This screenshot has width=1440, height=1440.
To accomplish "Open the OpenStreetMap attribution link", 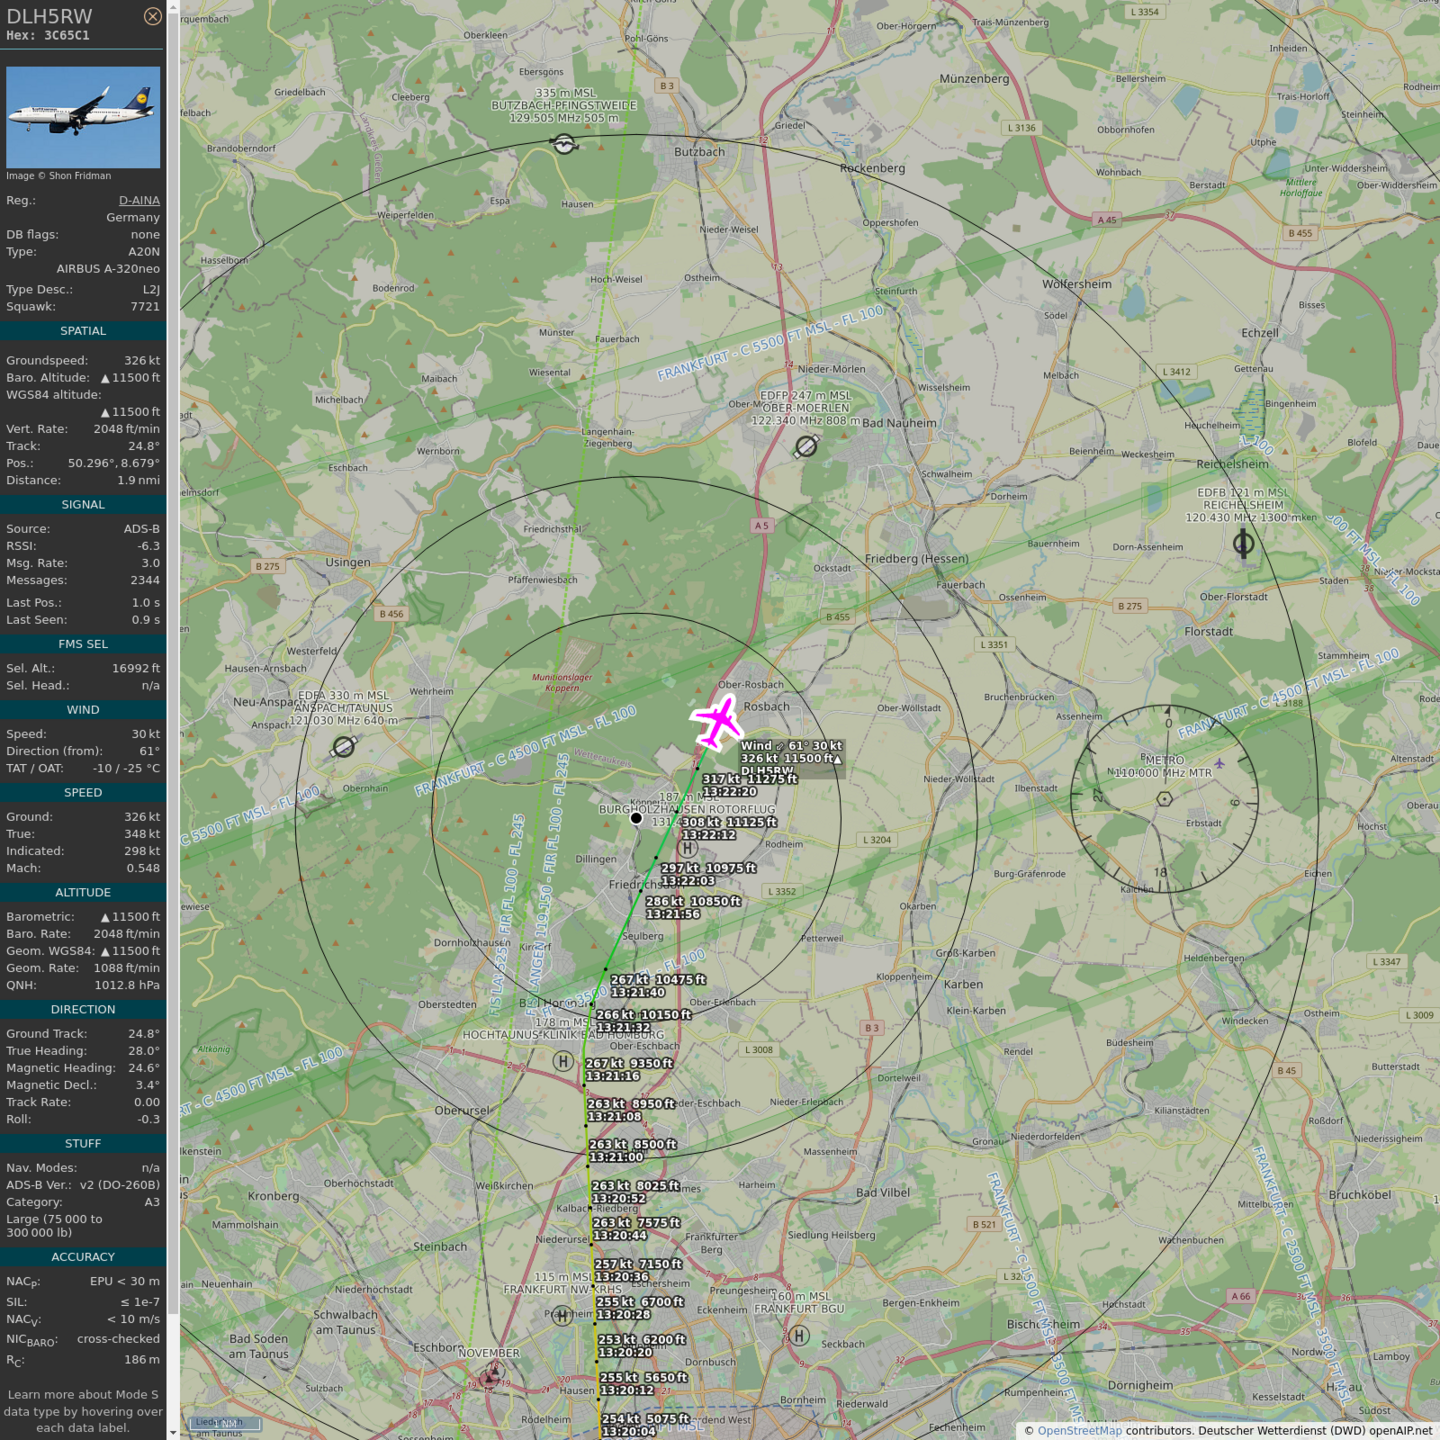I will click(1079, 1430).
